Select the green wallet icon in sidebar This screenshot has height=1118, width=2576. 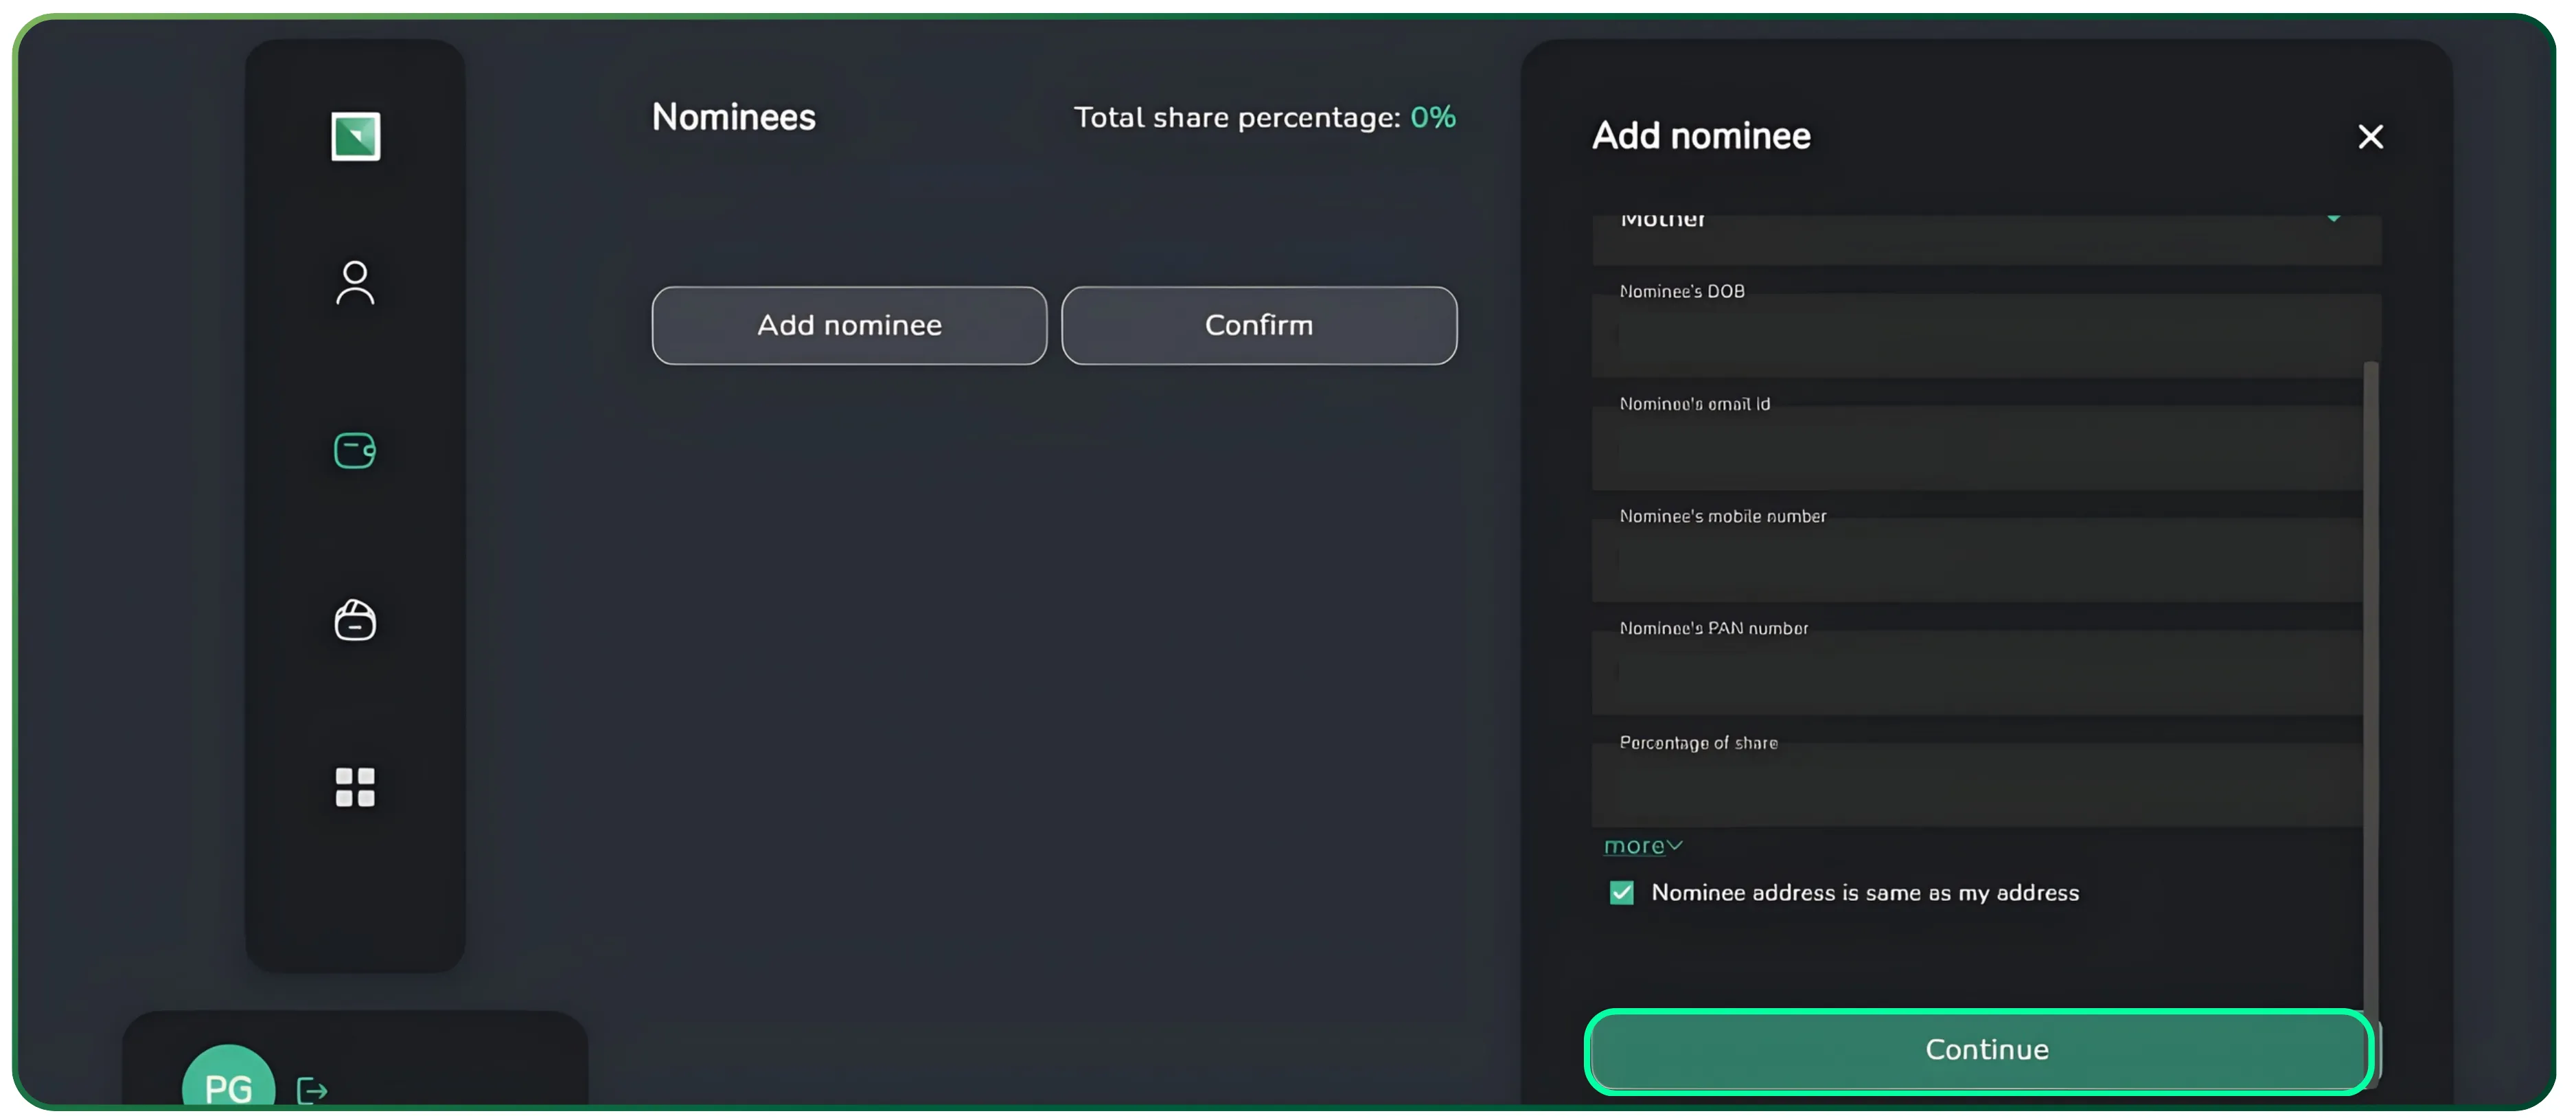click(x=355, y=450)
